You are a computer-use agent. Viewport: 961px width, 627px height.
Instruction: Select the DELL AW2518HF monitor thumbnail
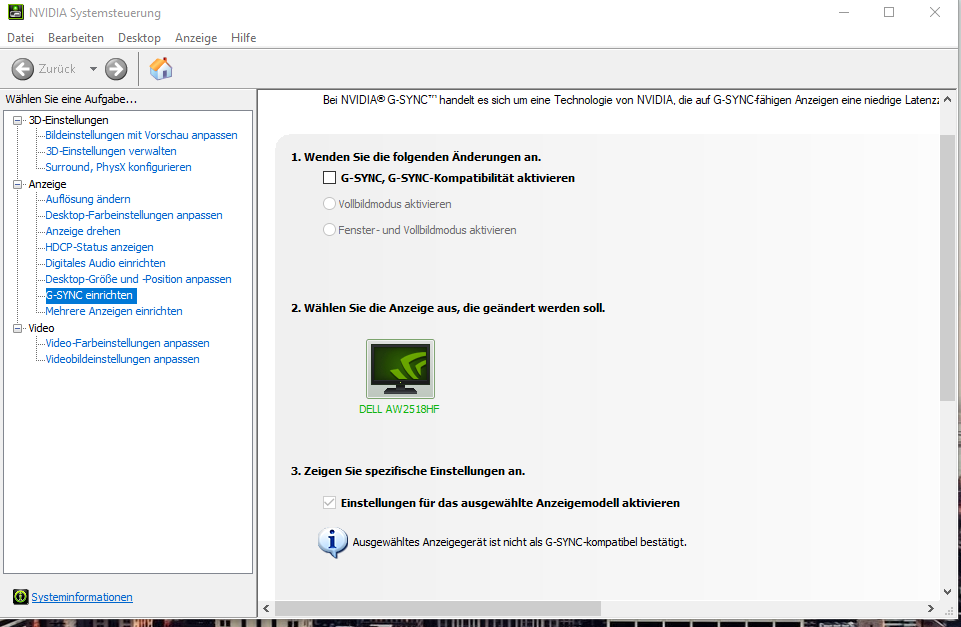(400, 369)
